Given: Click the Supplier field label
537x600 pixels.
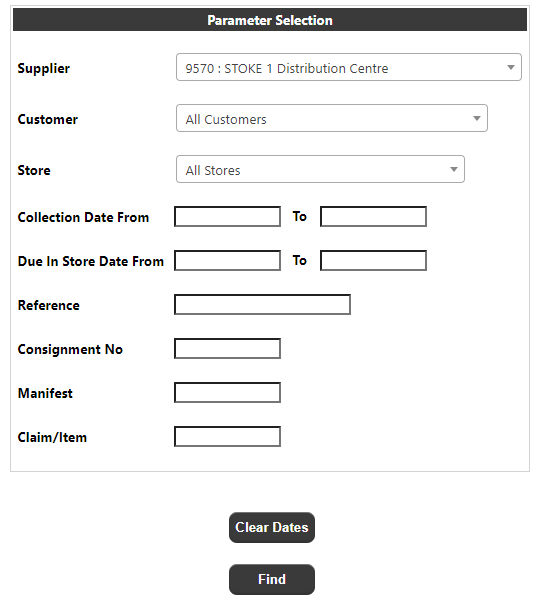Looking at the screenshot, I should (44, 68).
